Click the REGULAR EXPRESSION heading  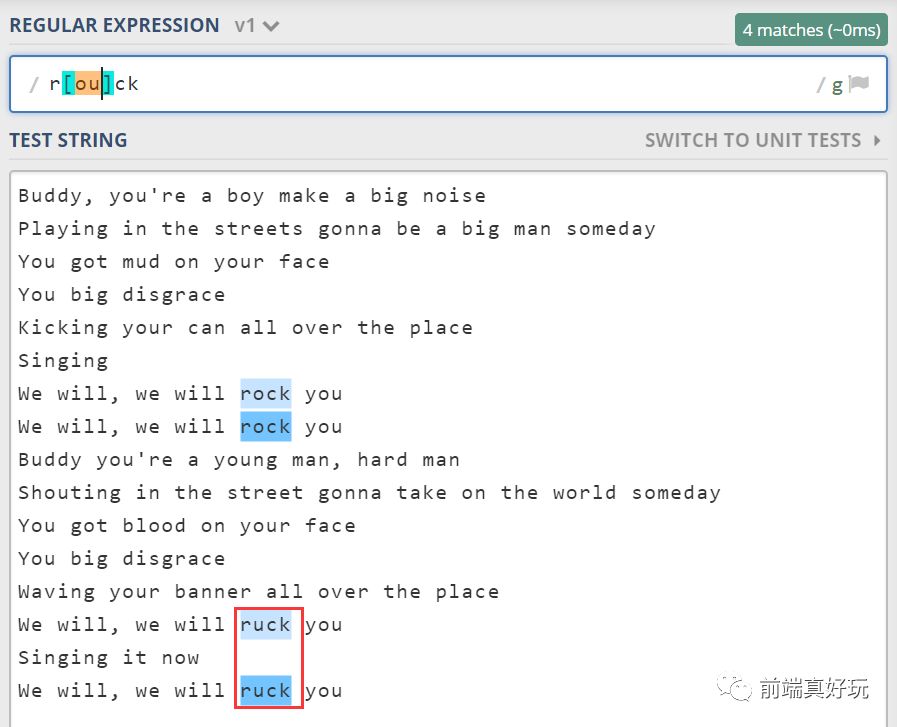(x=114, y=25)
